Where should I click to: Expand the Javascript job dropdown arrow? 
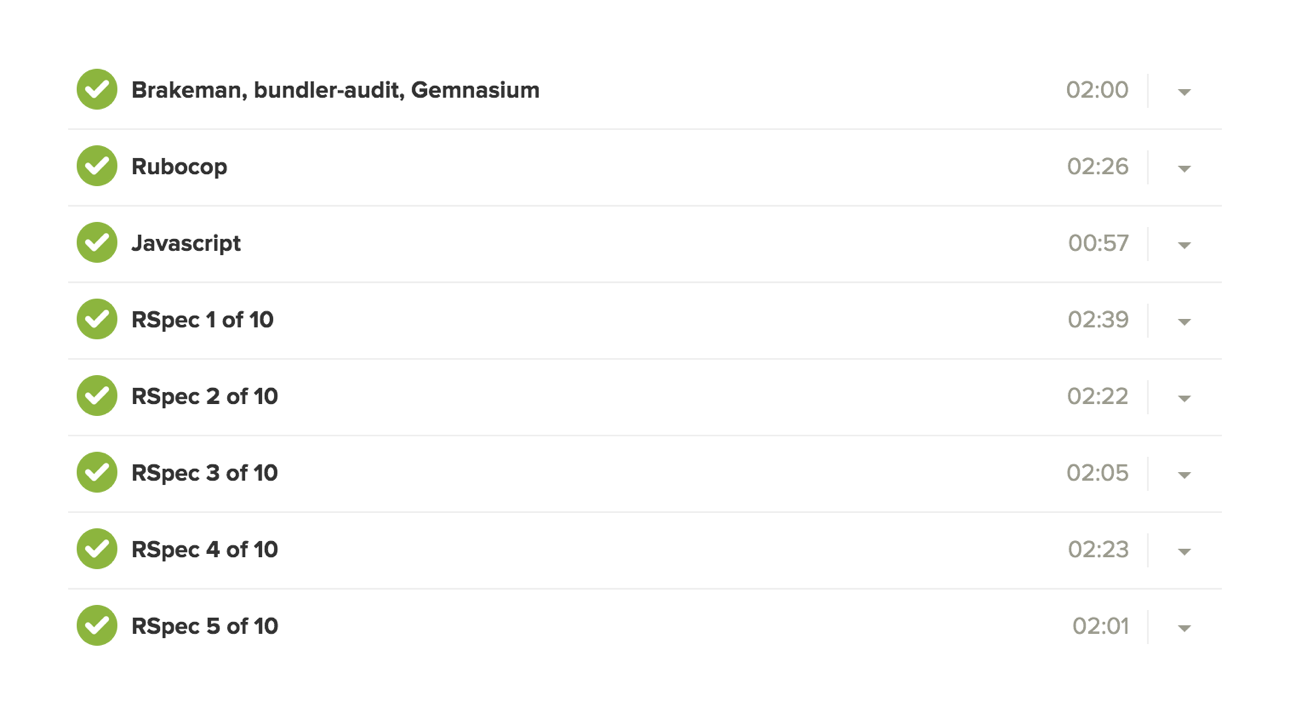click(x=1184, y=245)
